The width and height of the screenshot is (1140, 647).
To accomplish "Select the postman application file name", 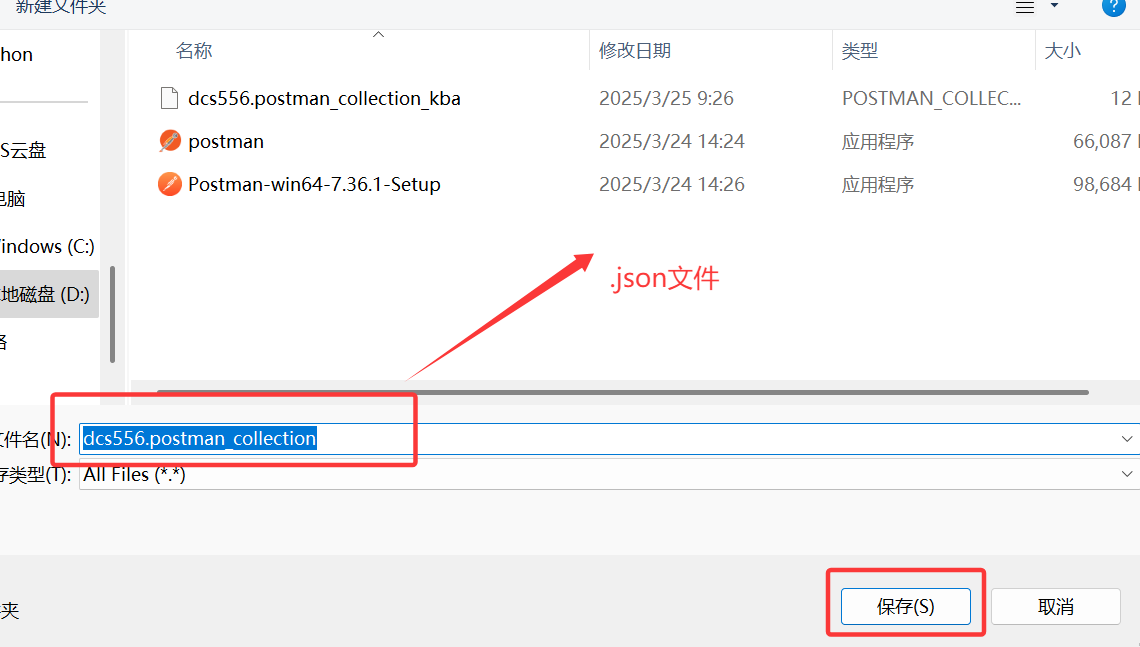I will tap(226, 142).
